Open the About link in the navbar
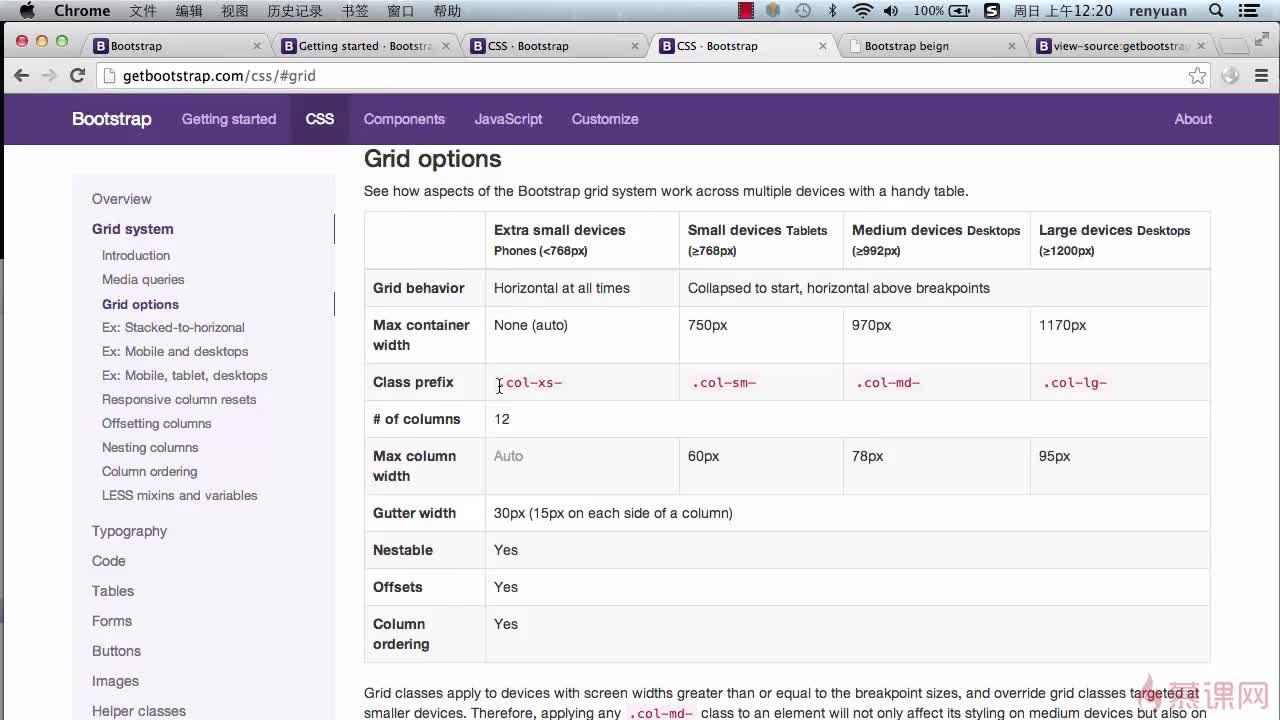 point(1193,119)
